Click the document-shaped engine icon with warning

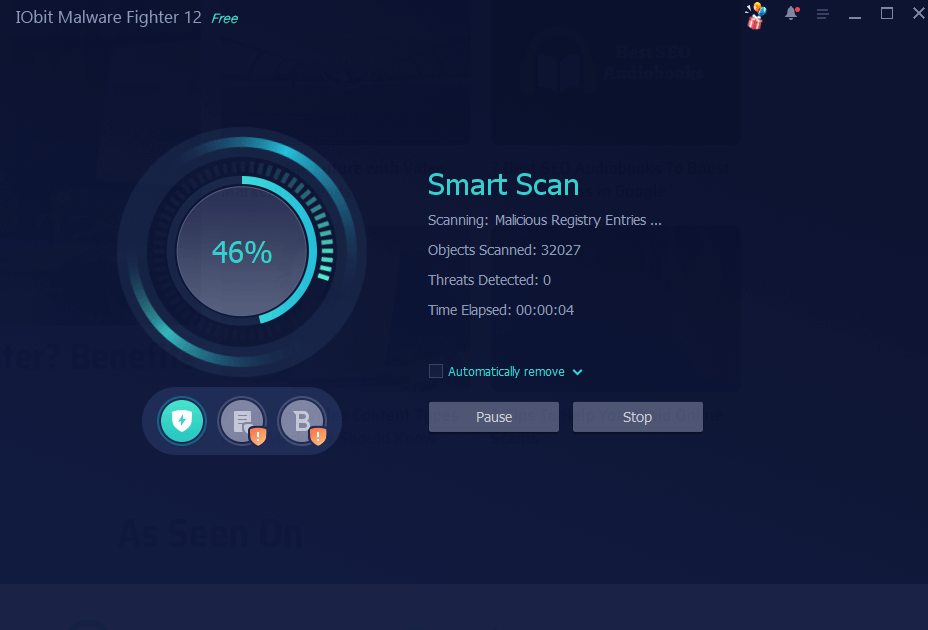tap(241, 421)
